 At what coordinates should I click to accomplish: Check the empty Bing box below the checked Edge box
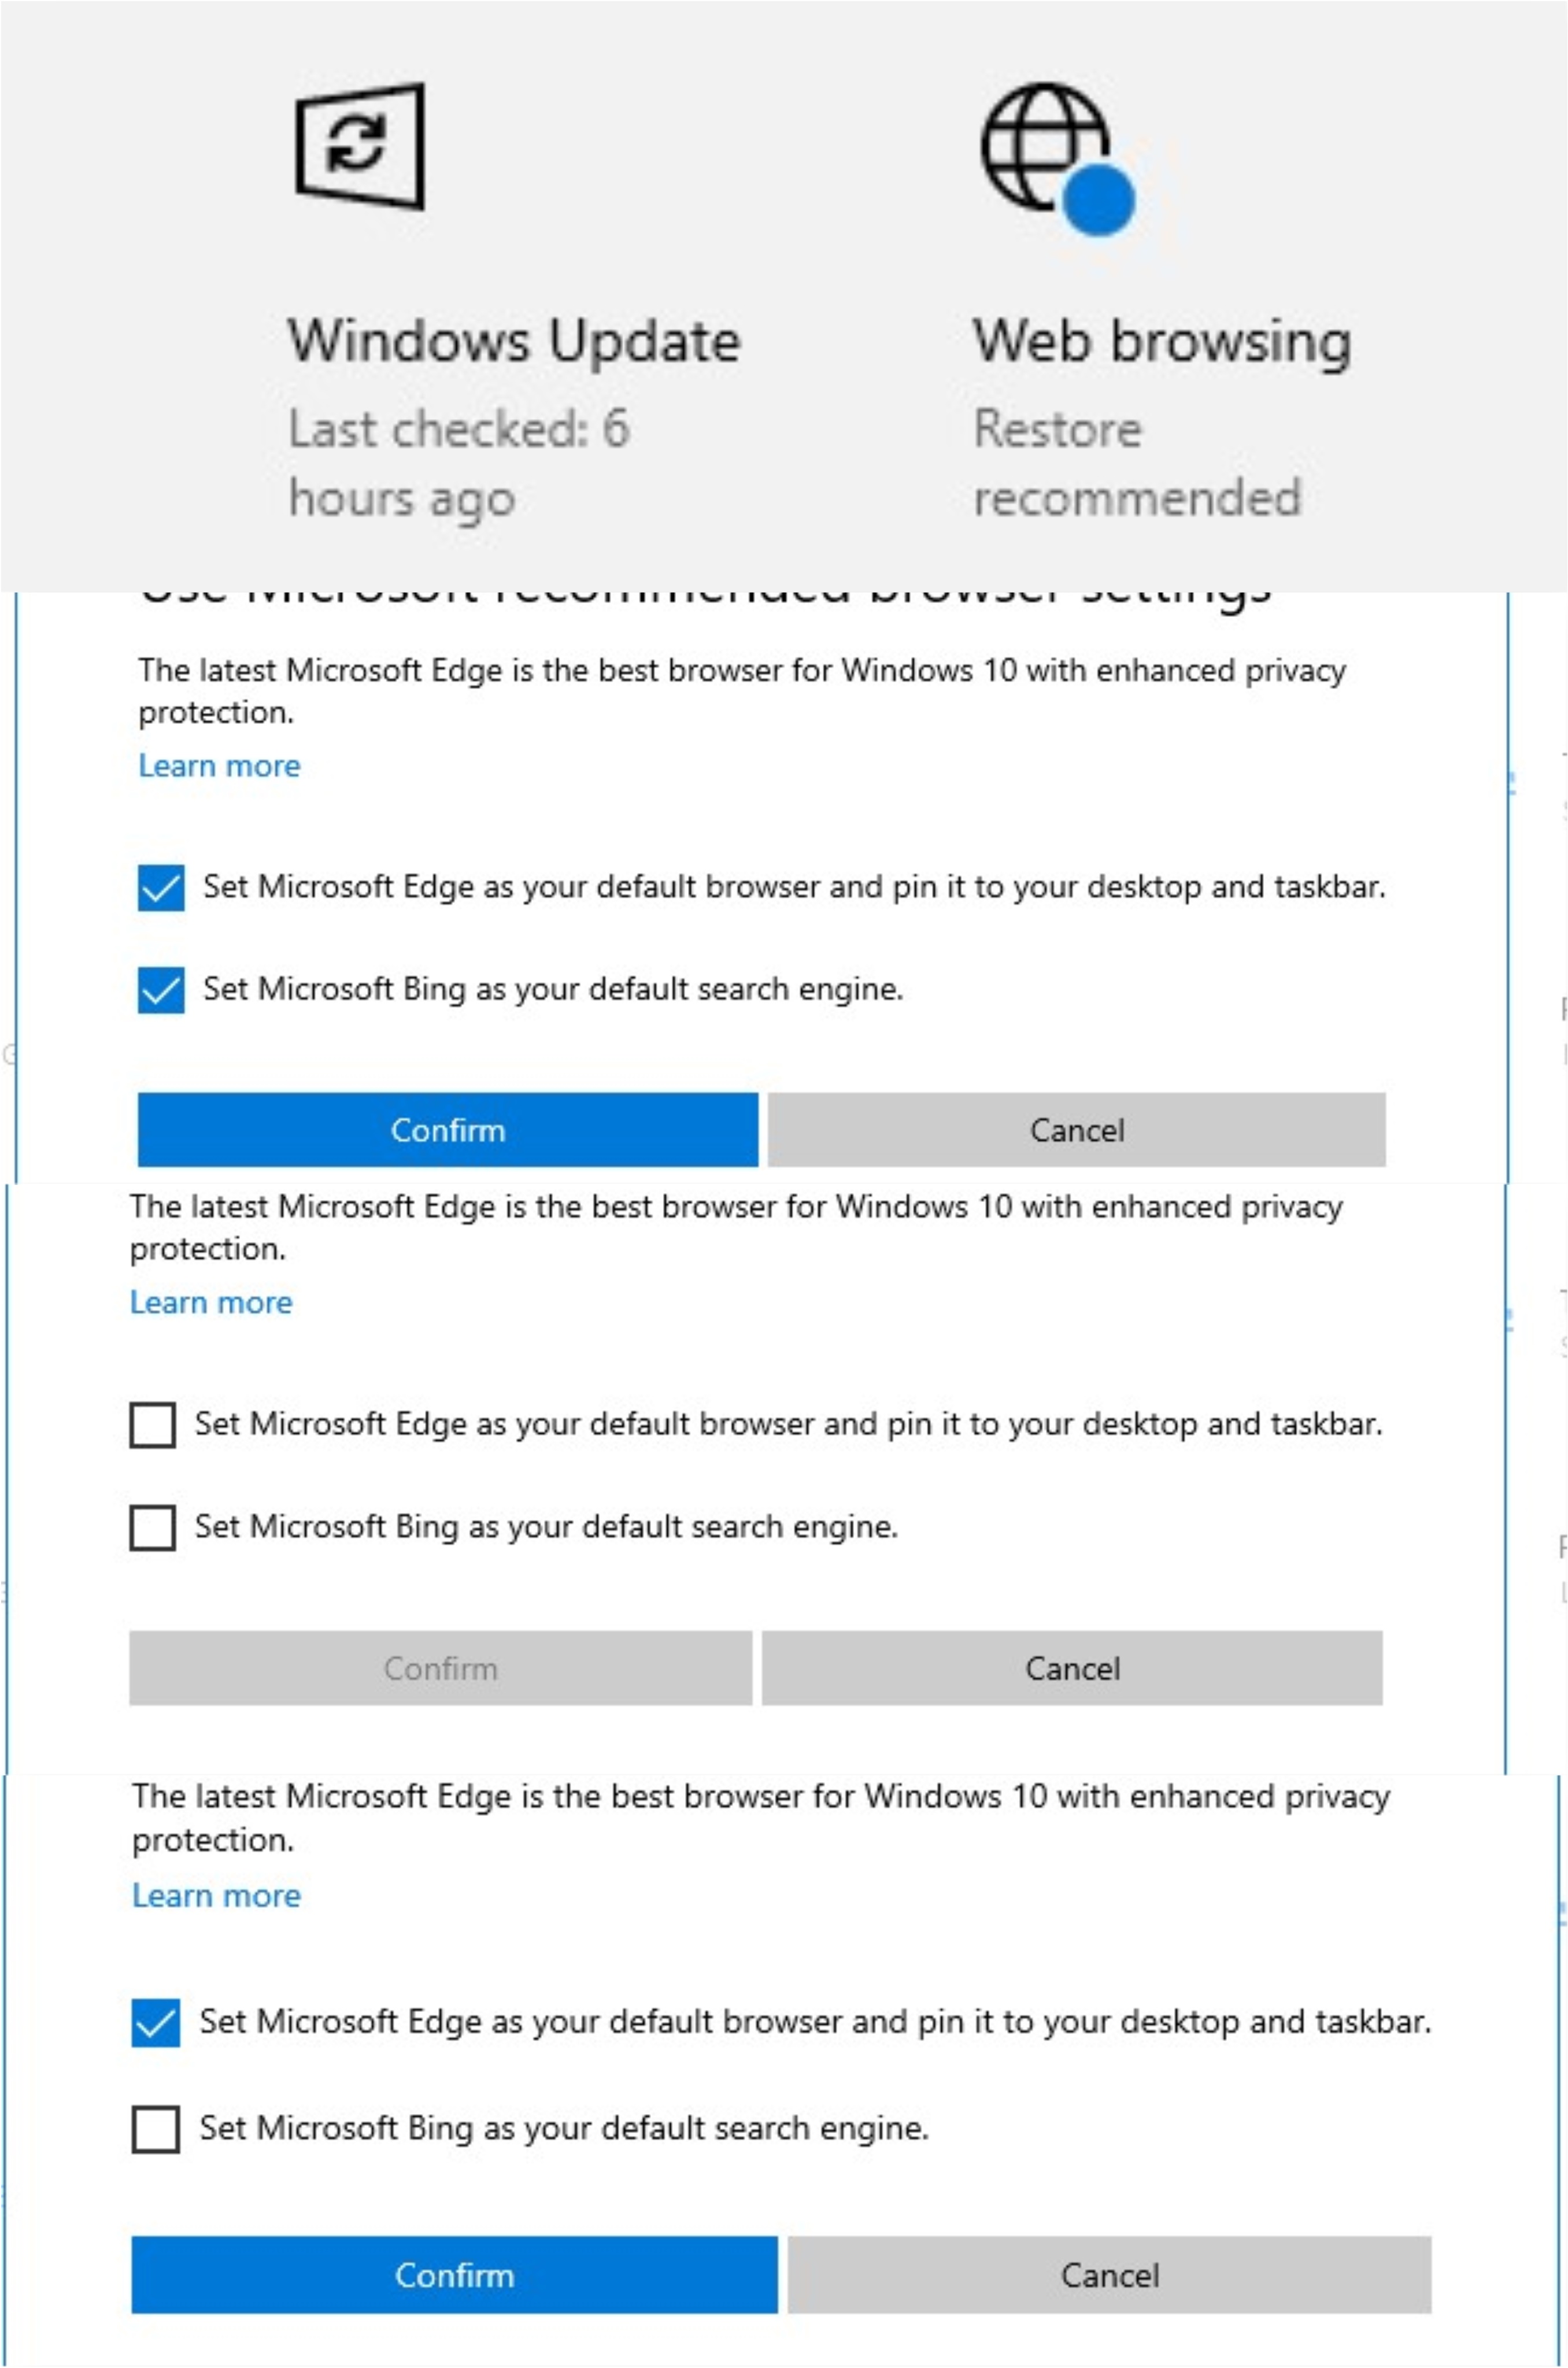156,2130
